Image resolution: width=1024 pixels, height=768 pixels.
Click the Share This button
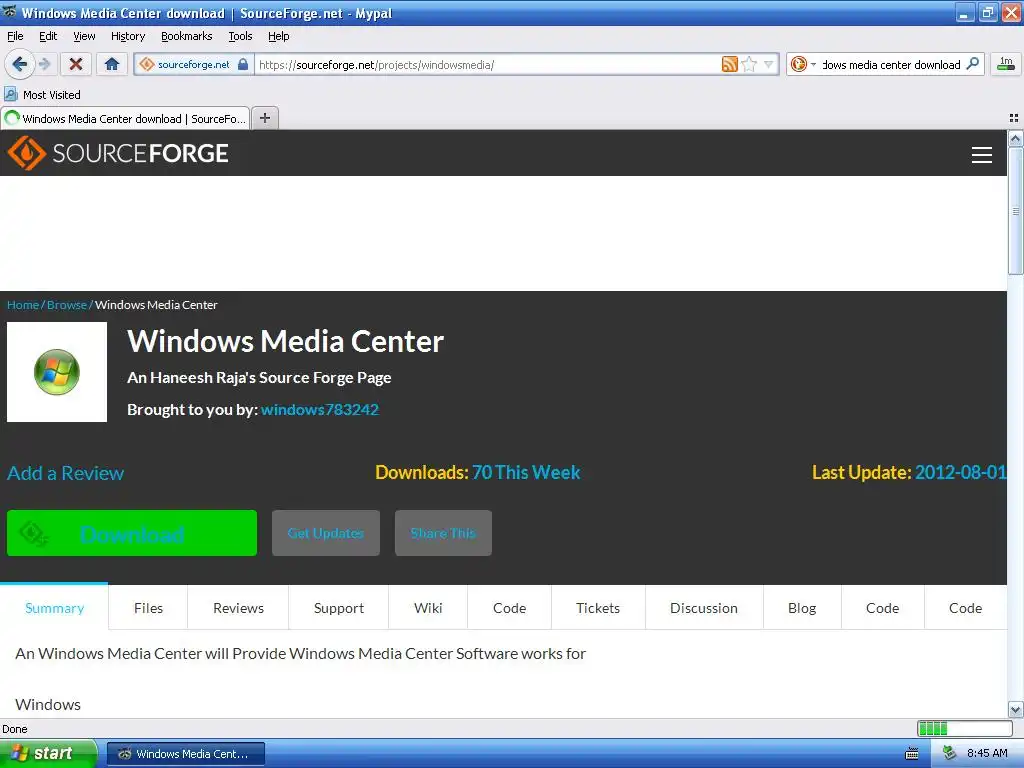coord(443,533)
